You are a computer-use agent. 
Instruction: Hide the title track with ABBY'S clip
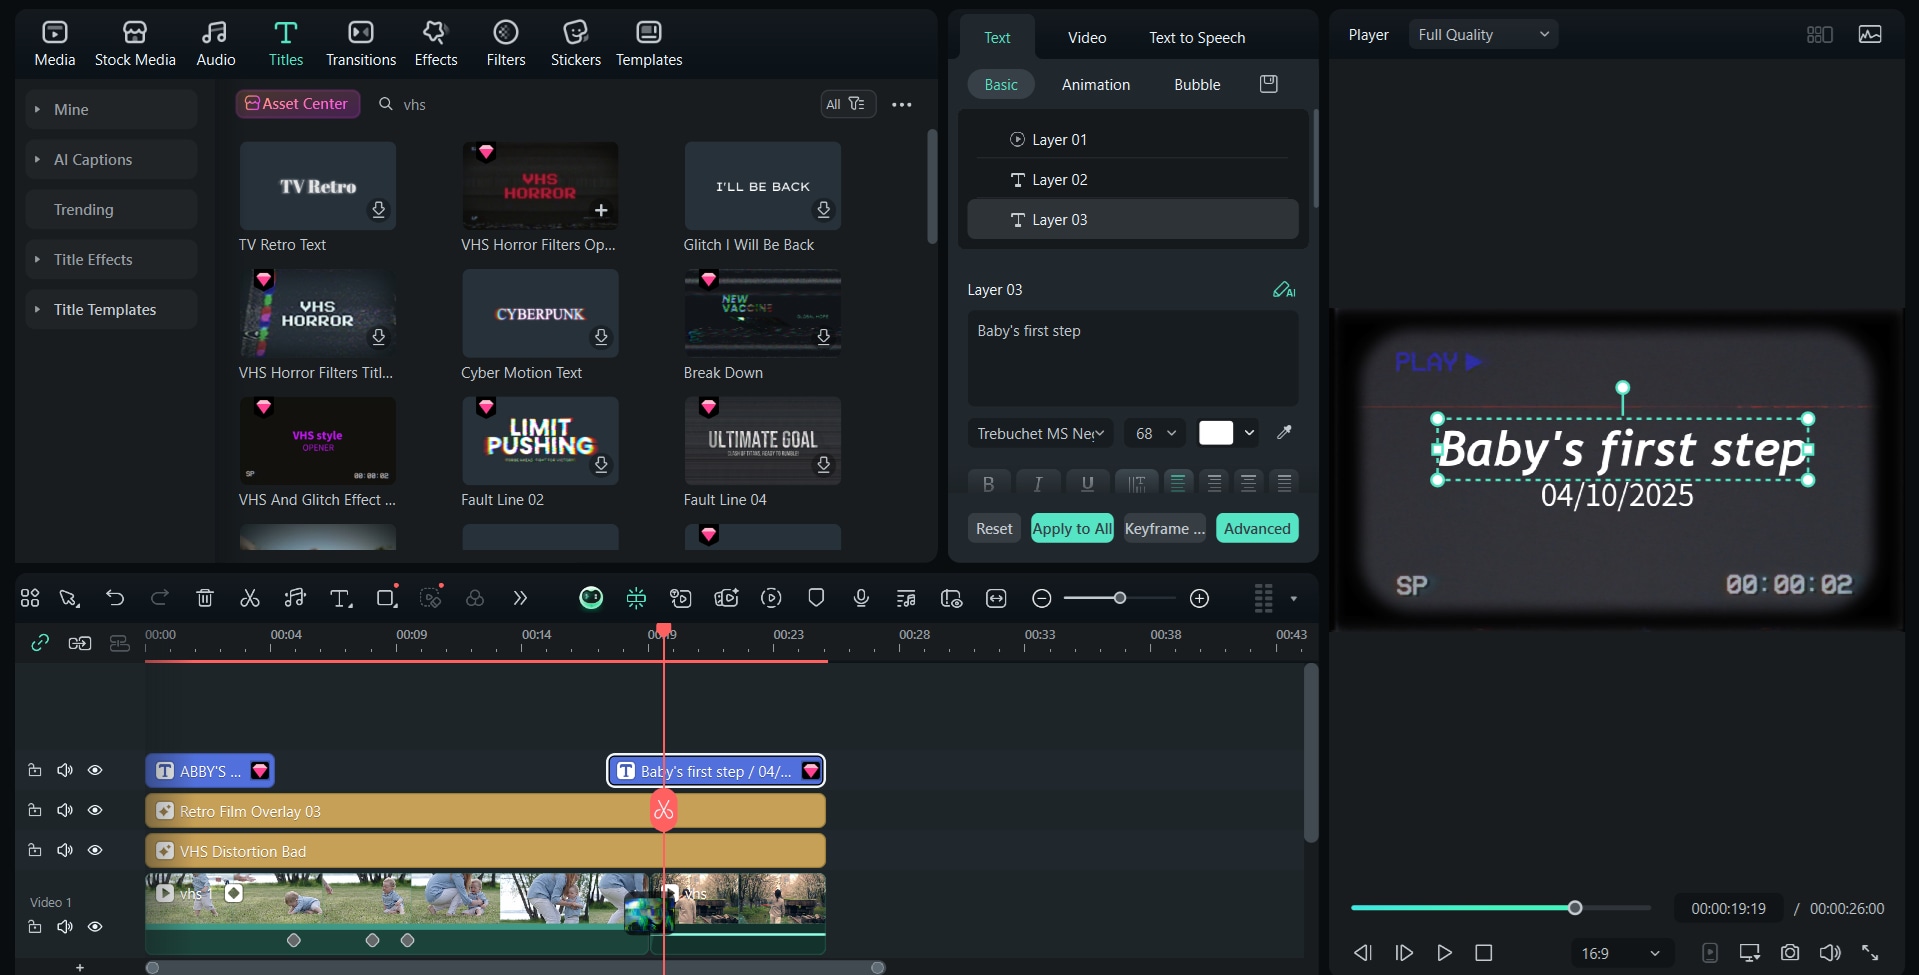(x=95, y=770)
